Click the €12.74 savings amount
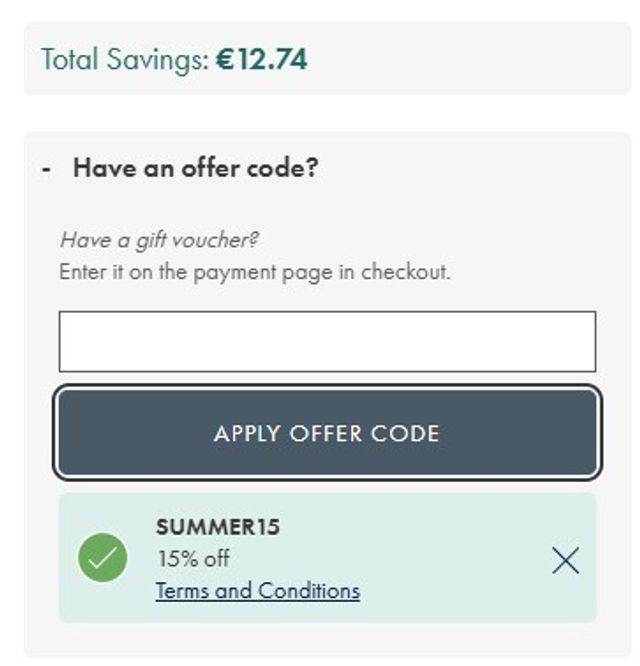 pyautogui.click(x=262, y=59)
